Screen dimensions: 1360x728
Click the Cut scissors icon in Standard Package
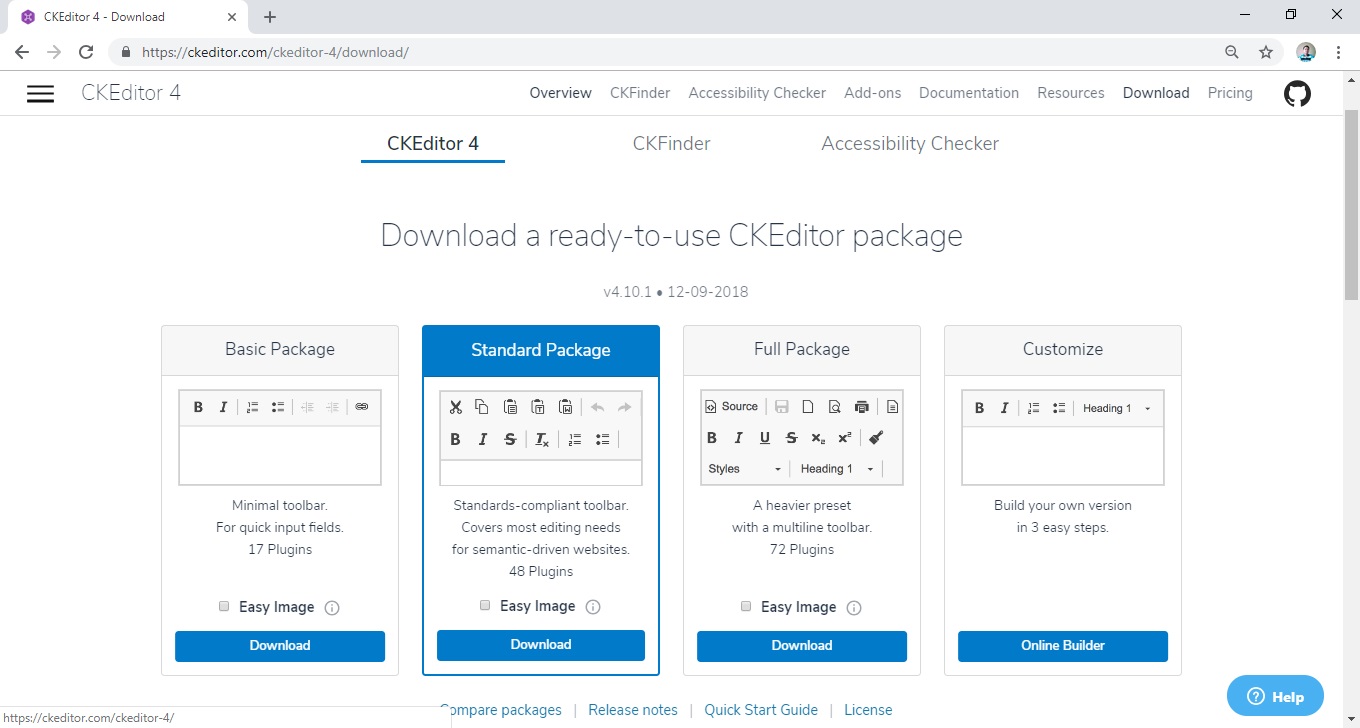455,407
